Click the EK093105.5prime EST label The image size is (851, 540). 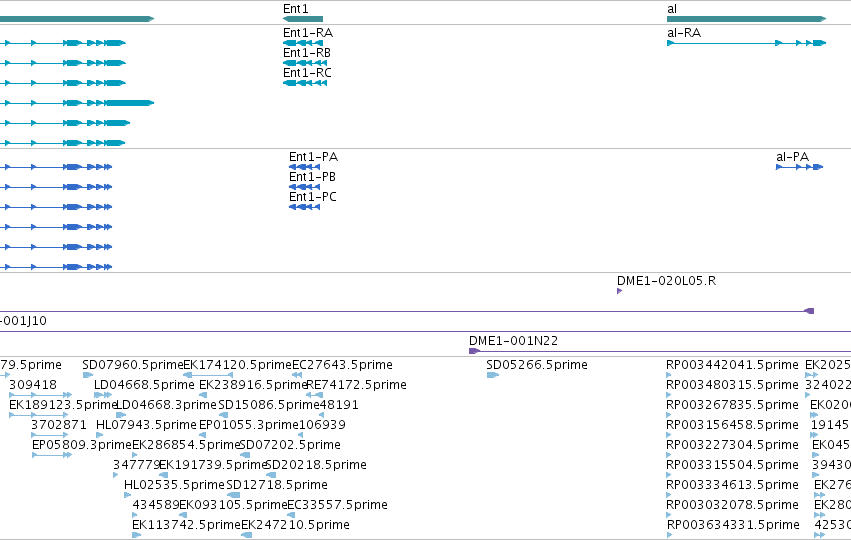click(233, 505)
